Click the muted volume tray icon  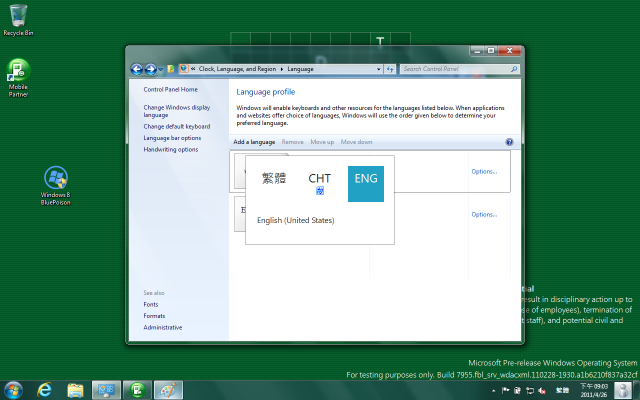click(x=542, y=391)
